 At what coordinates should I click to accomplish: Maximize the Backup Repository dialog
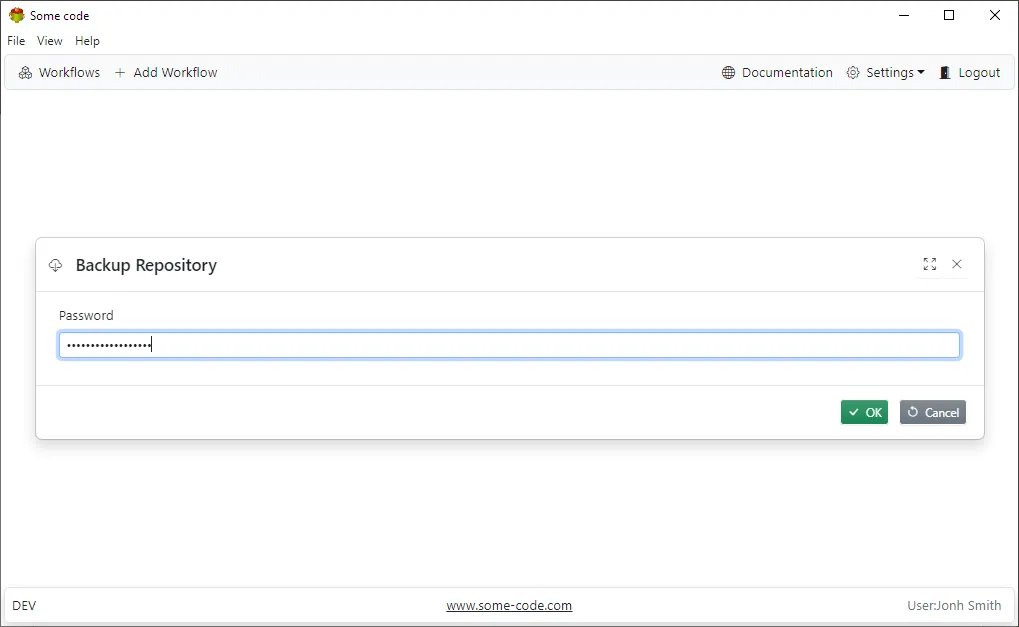pyautogui.click(x=930, y=264)
